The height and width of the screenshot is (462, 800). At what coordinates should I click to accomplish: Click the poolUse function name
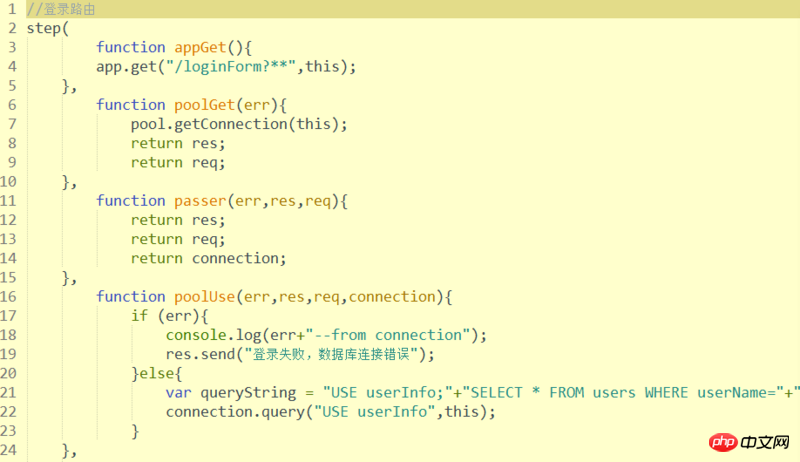tap(205, 297)
